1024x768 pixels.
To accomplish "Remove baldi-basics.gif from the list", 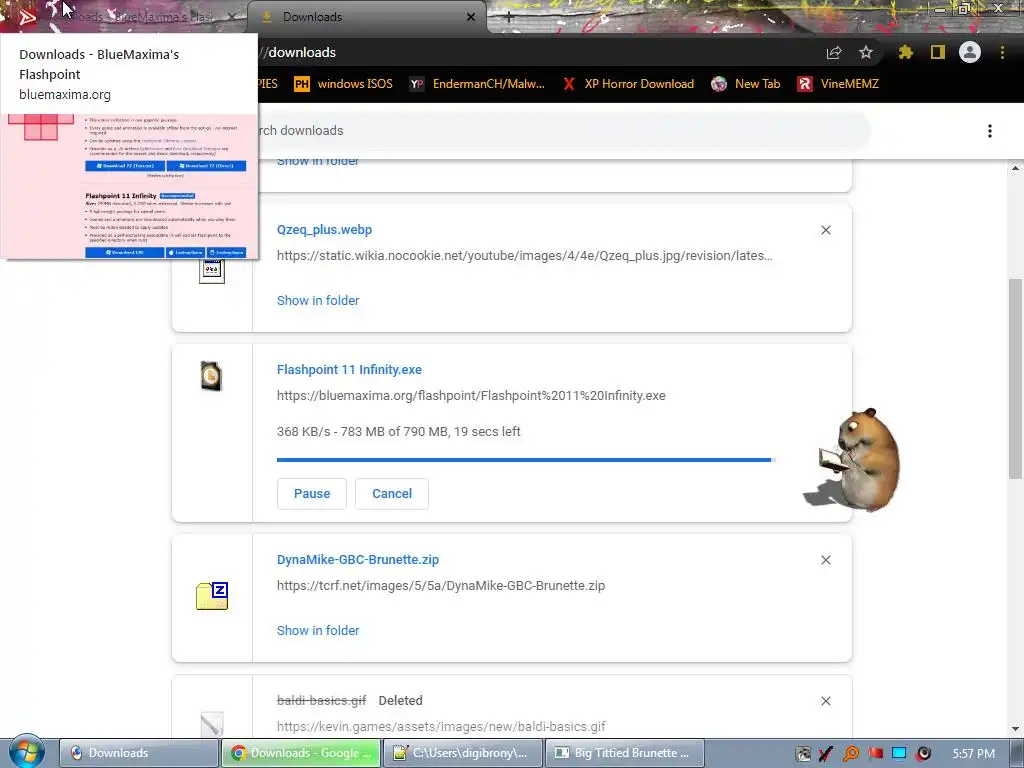I will coord(825,701).
